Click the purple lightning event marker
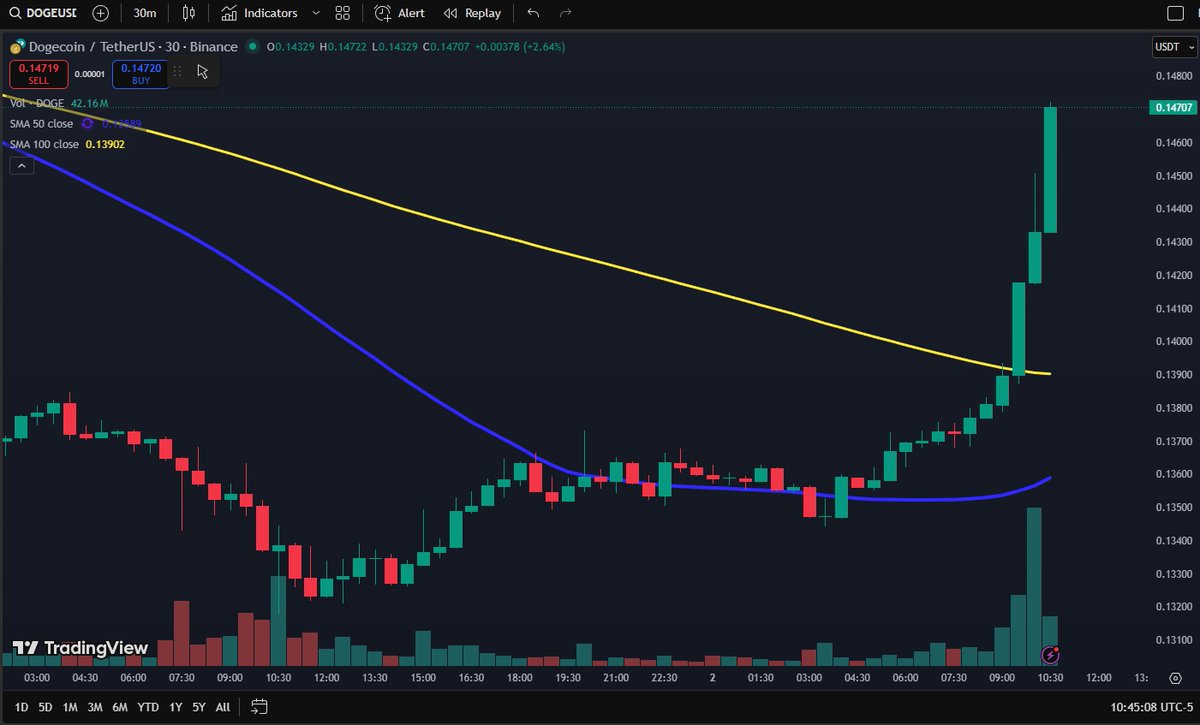The image size is (1200, 725). [x=1050, y=655]
